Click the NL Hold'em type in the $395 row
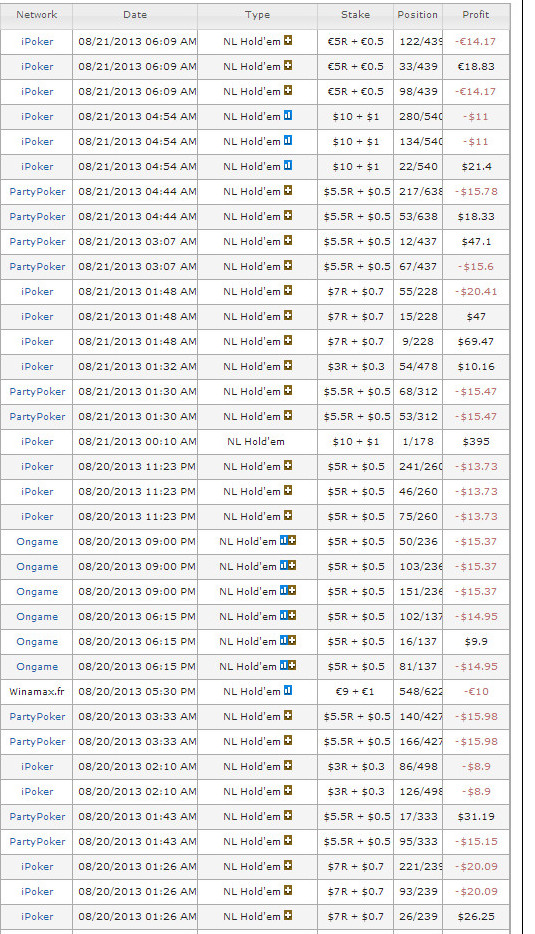The width and height of the screenshot is (535, 934). click(256, 442)
